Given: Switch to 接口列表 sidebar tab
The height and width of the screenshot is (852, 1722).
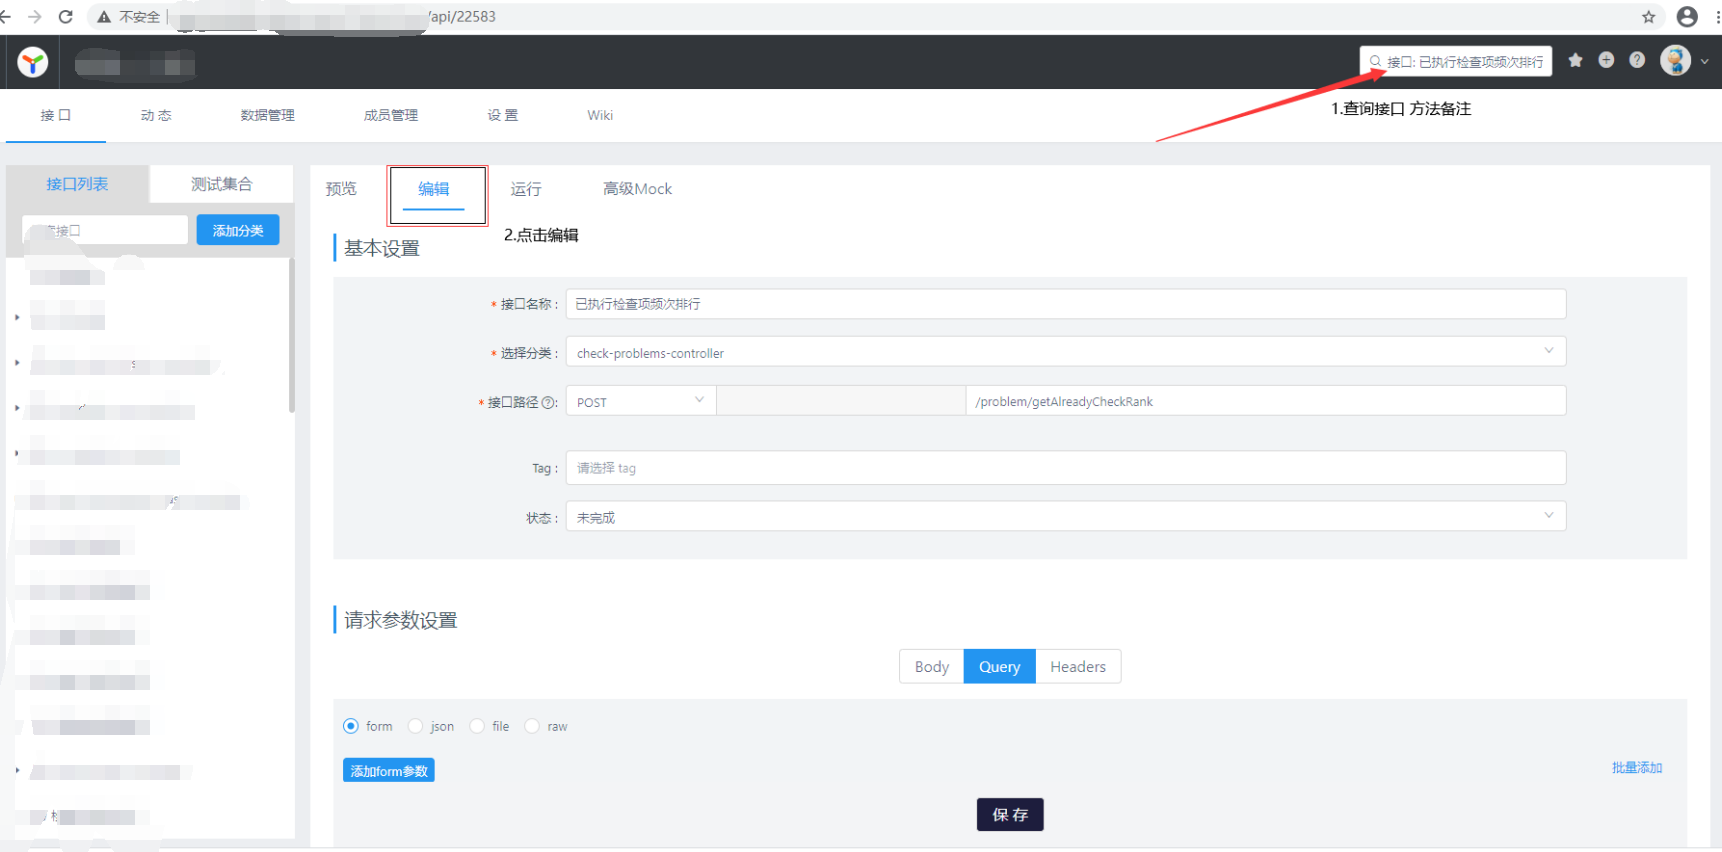Looking at the screenshot, I should pyautogui.click(x=78, y=184).
